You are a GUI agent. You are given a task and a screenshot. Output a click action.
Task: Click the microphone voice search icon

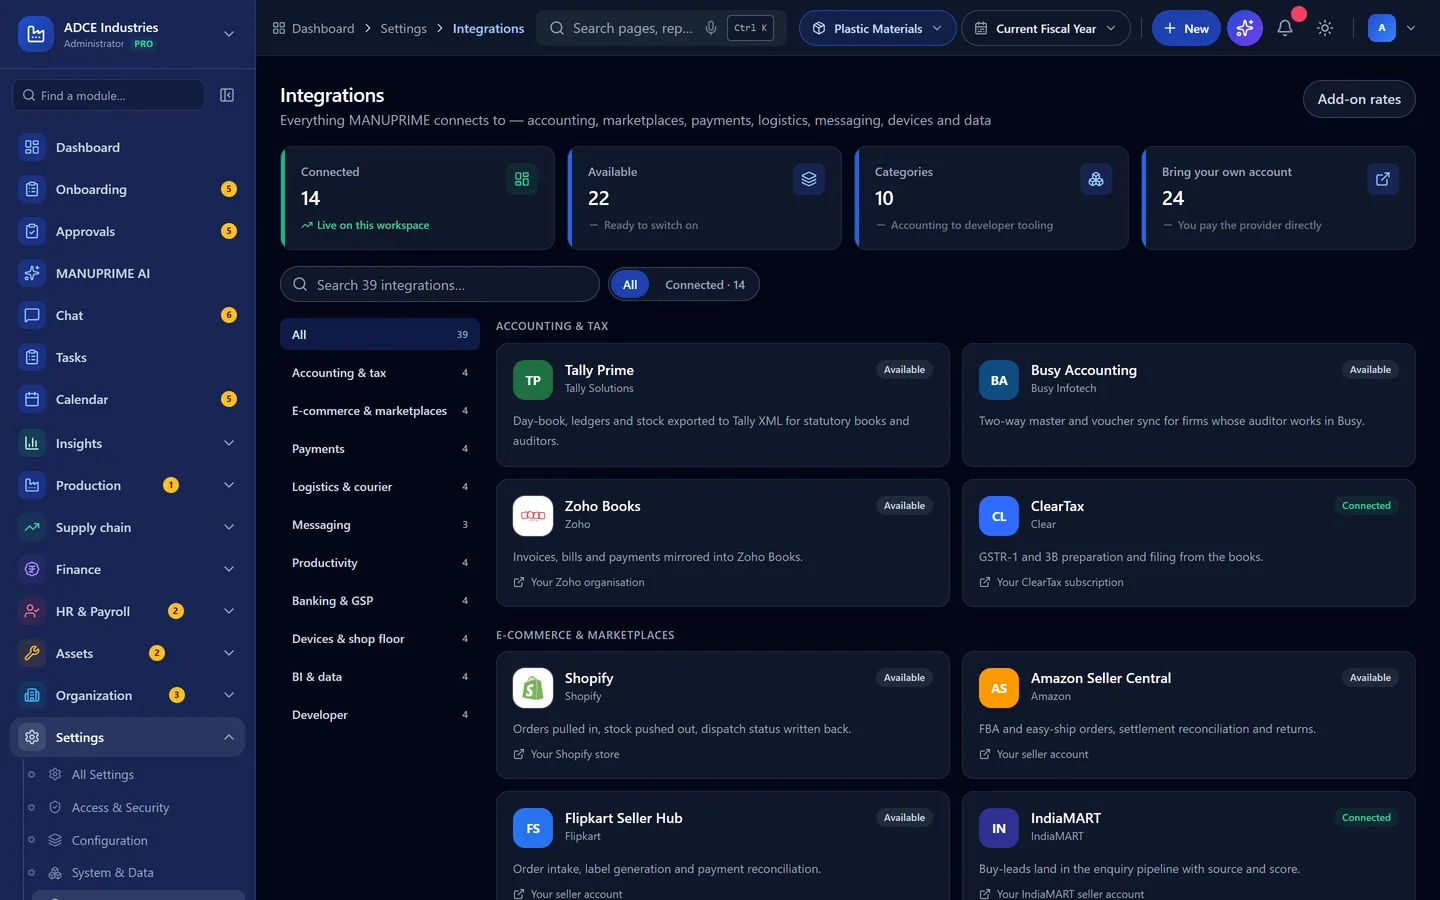[x=711, y=28]
